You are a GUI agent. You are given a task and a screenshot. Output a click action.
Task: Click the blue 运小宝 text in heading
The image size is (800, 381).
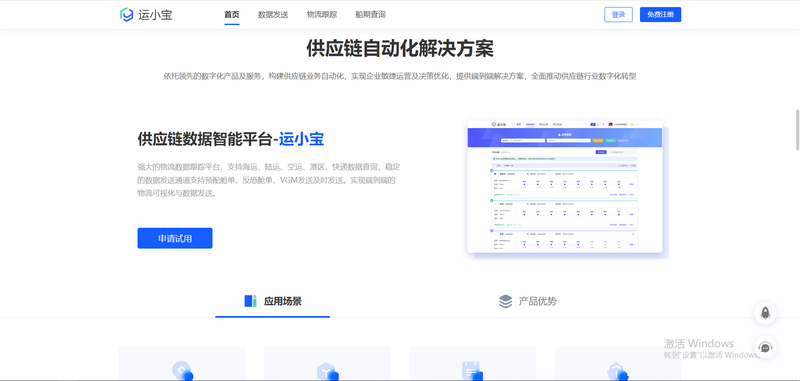tap(302, 139)
